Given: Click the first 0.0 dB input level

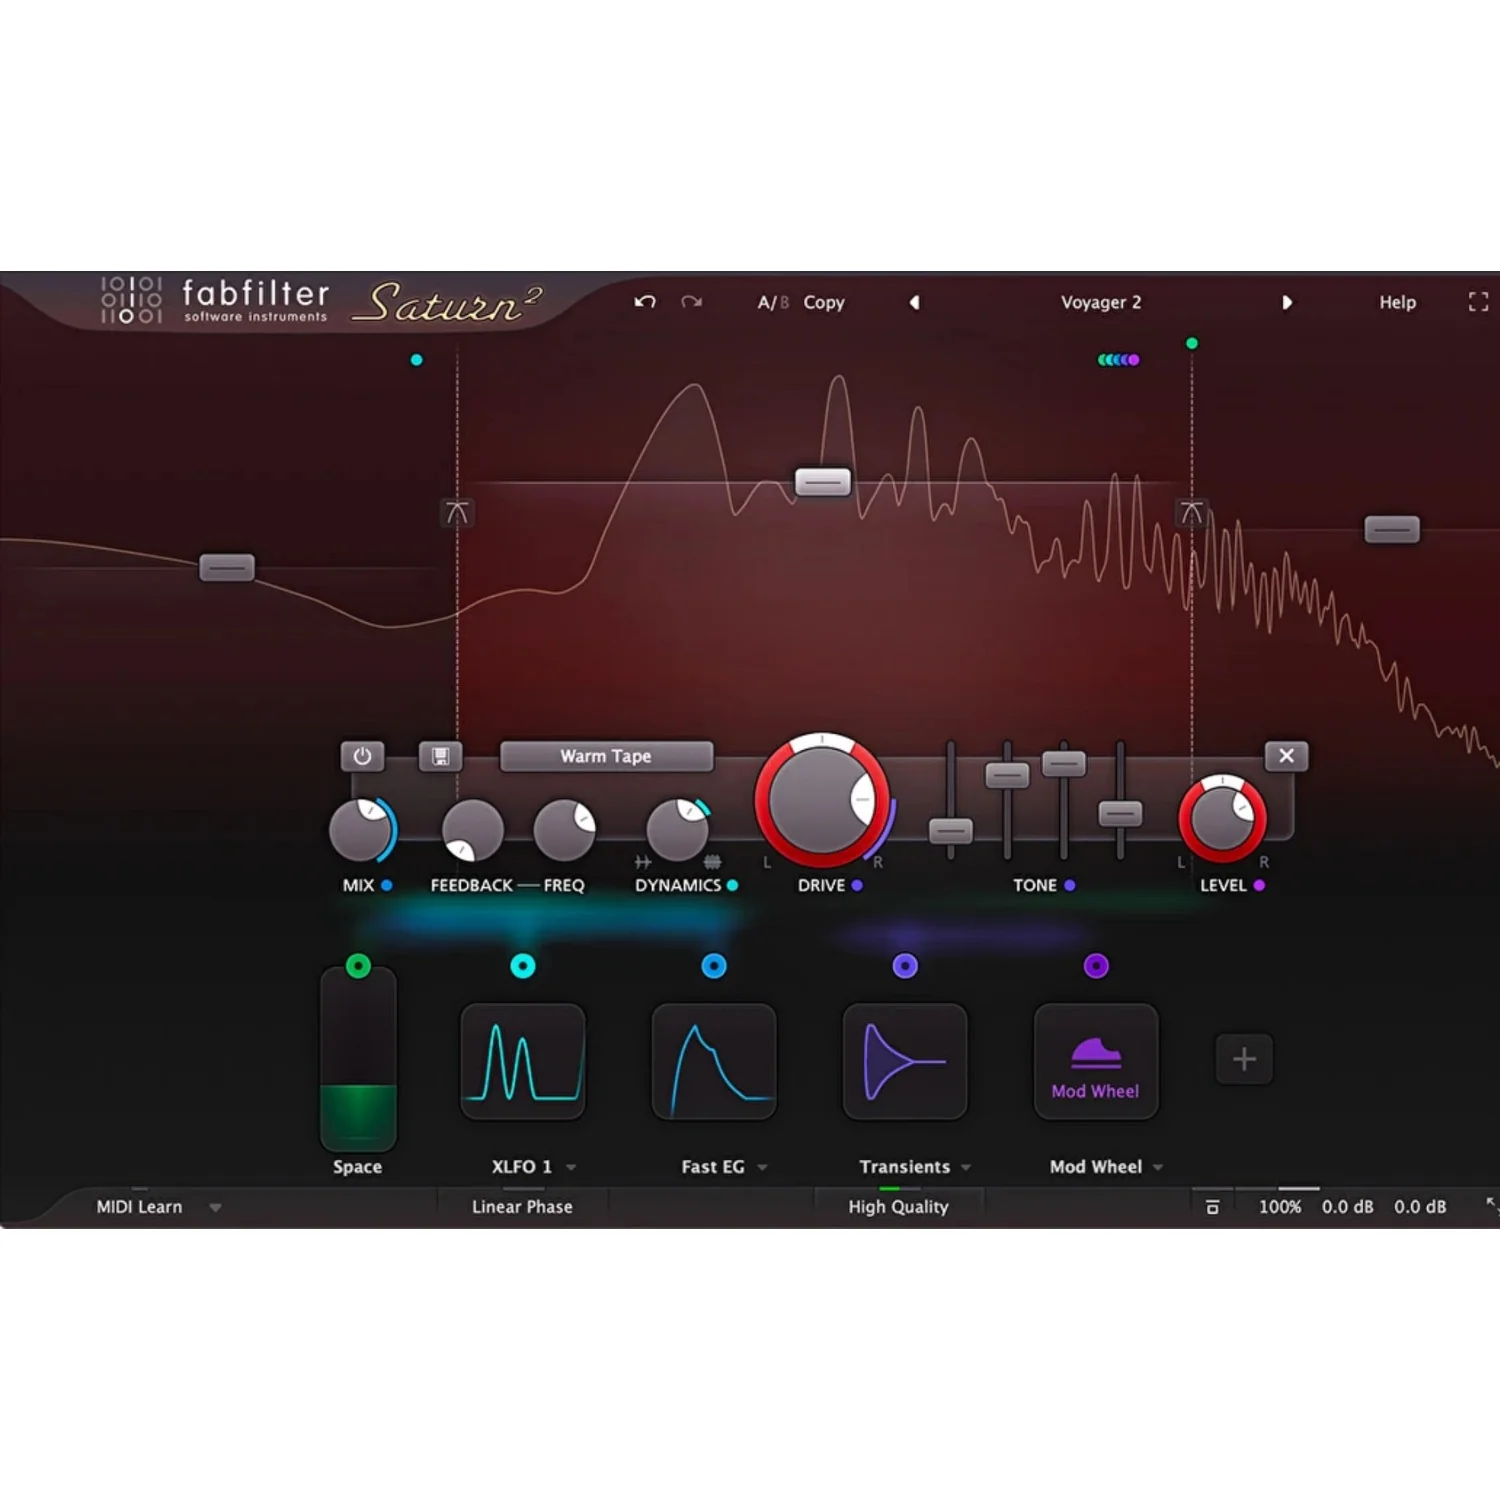Looking at the screenshot, I should 1347,1207.
